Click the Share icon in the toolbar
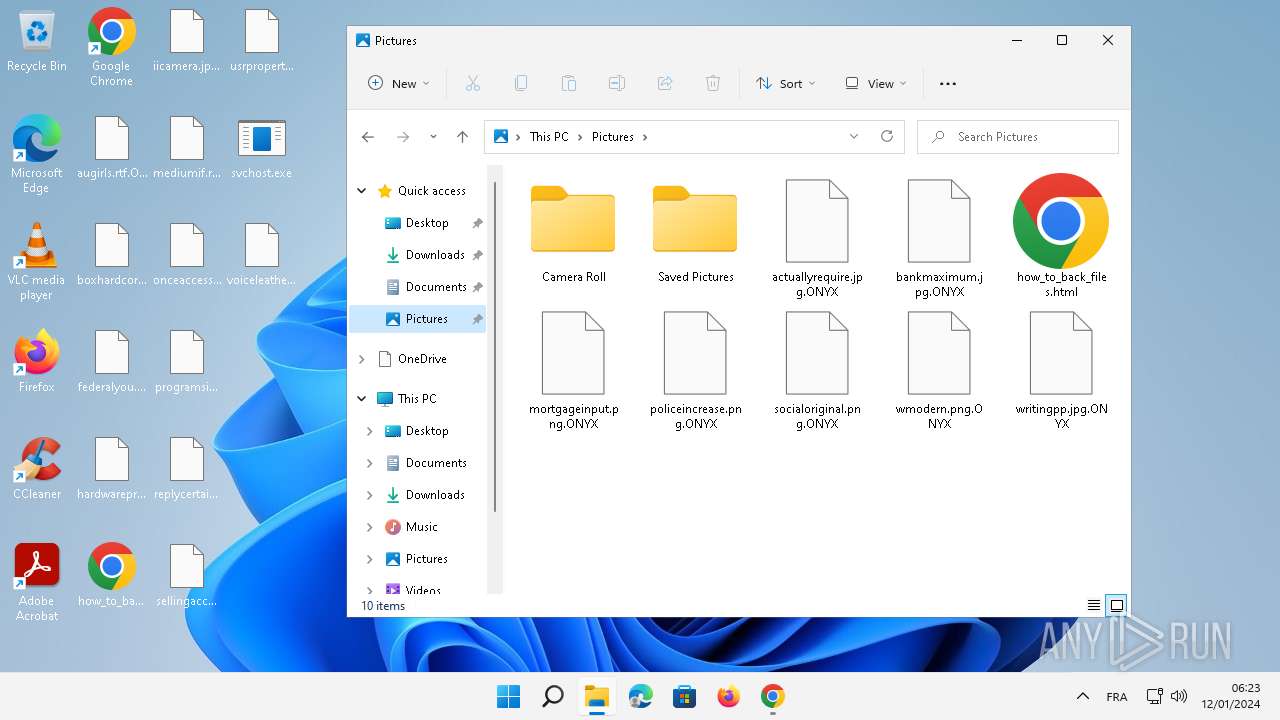Screen dimensions: 1280x720 [x=665, y=84]
